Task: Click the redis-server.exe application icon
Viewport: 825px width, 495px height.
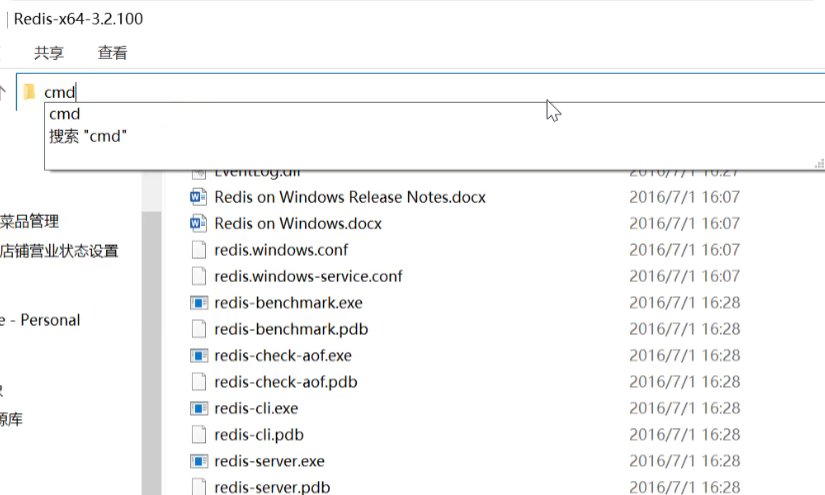Action: click(198, 461)
